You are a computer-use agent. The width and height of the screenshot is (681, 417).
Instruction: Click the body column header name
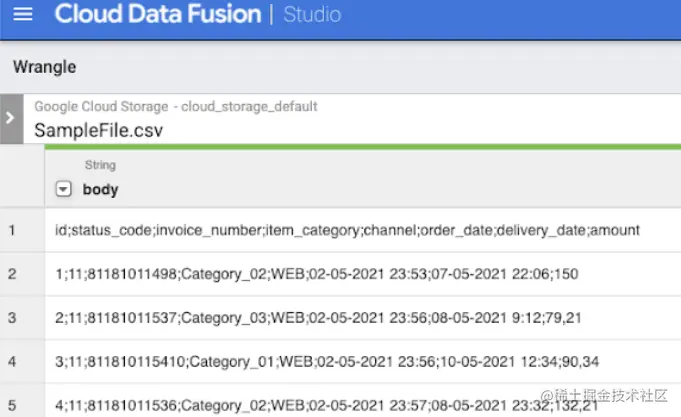(100, 189)
